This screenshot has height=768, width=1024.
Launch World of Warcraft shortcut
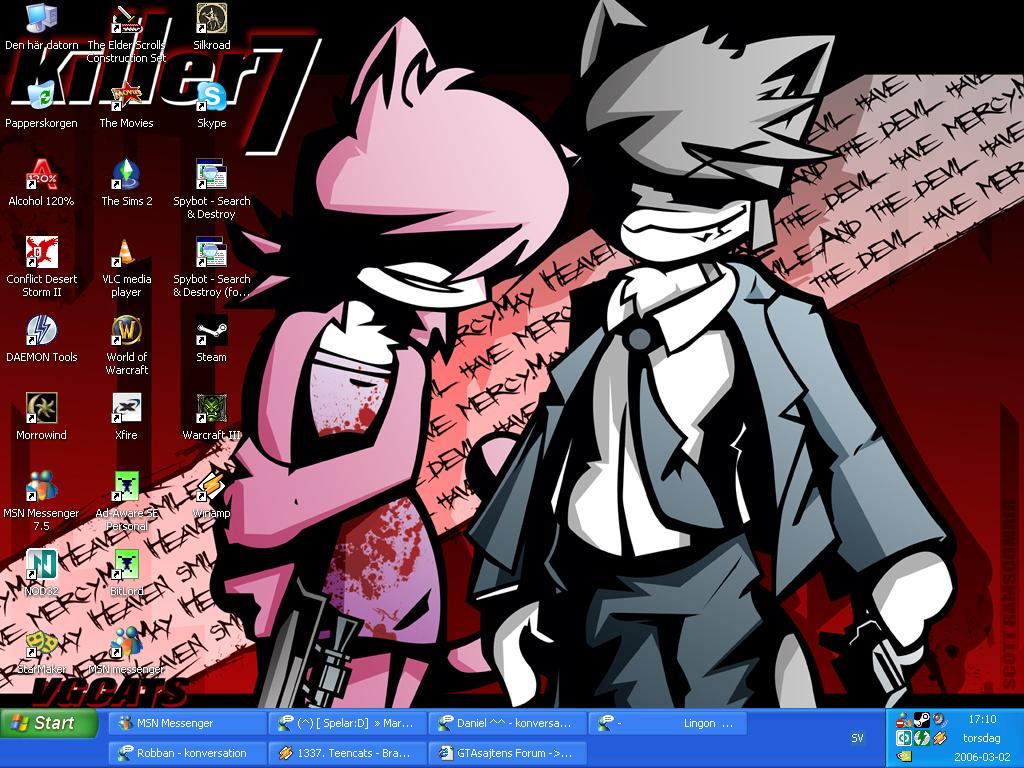click(126, 345)
